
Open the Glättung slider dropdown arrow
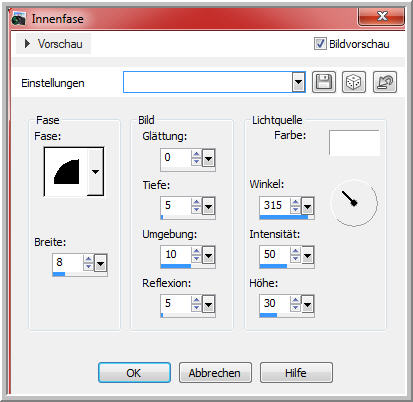click(x=208, y=158)
